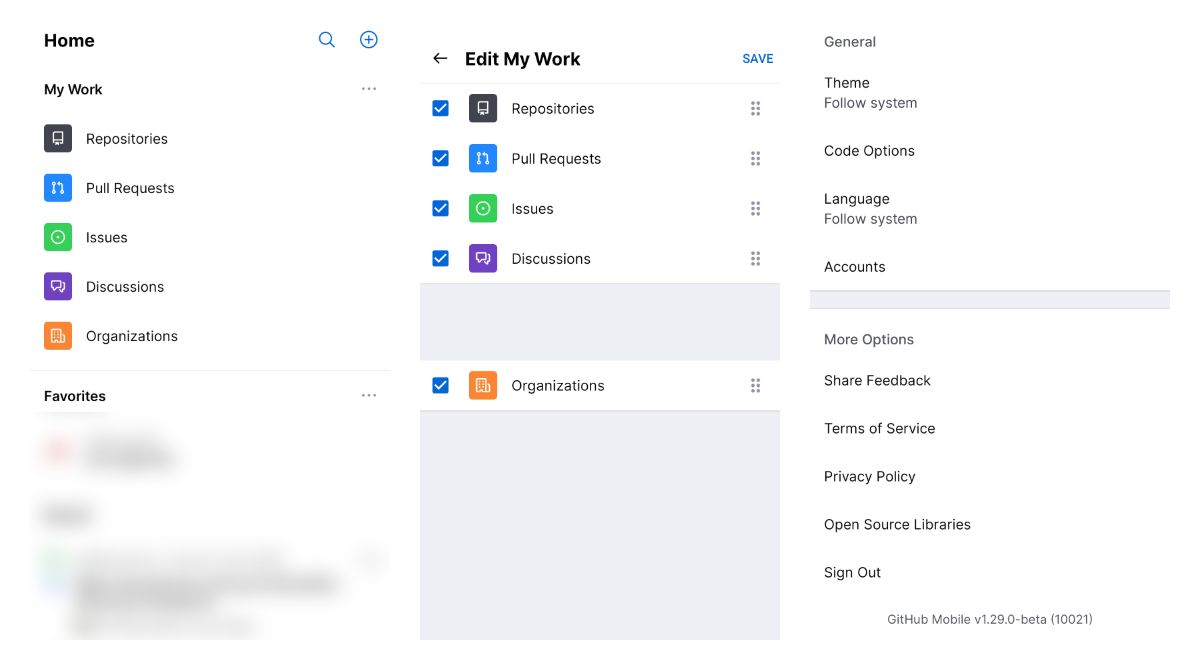The image size is (1200, 670).
Task: Open Repositories icon in Home list
Action: coord(58,138)
